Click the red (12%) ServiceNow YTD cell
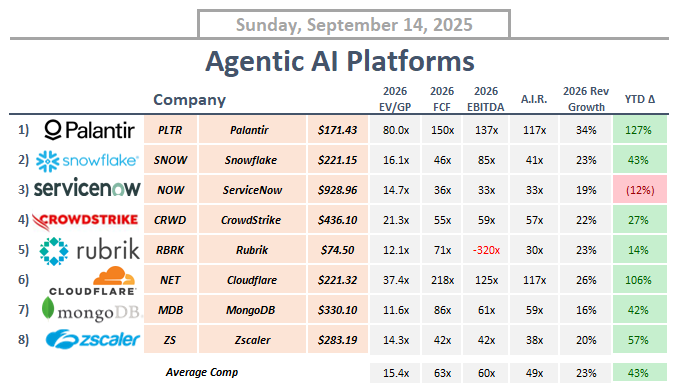 click(x=640, y=190)
